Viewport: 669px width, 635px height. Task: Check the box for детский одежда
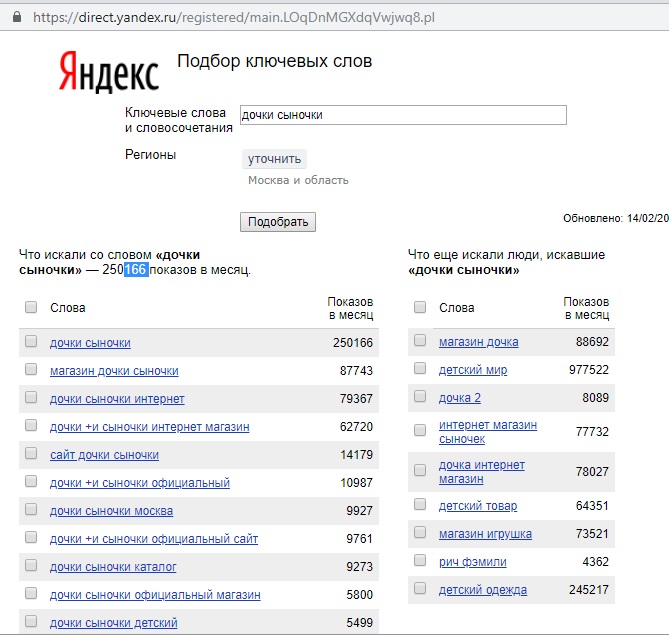pos(420,588)
